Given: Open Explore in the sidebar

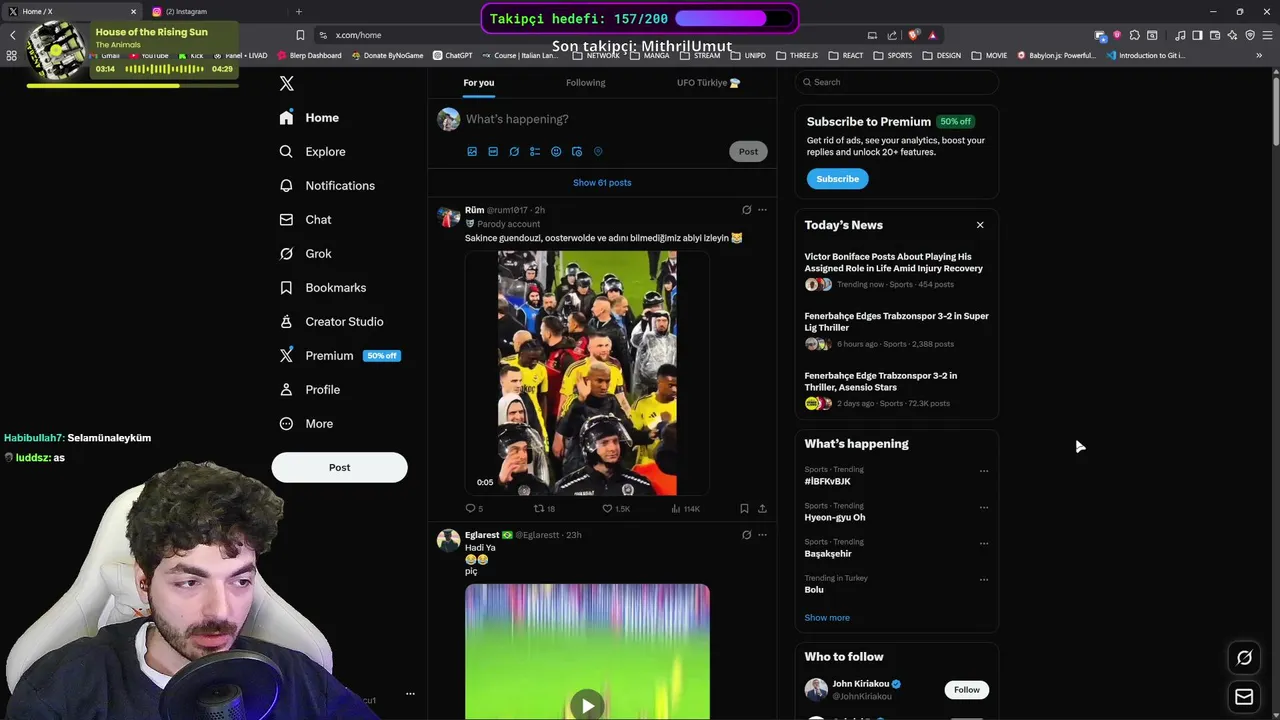Looking at the screenshot, I should pos(312,152).
